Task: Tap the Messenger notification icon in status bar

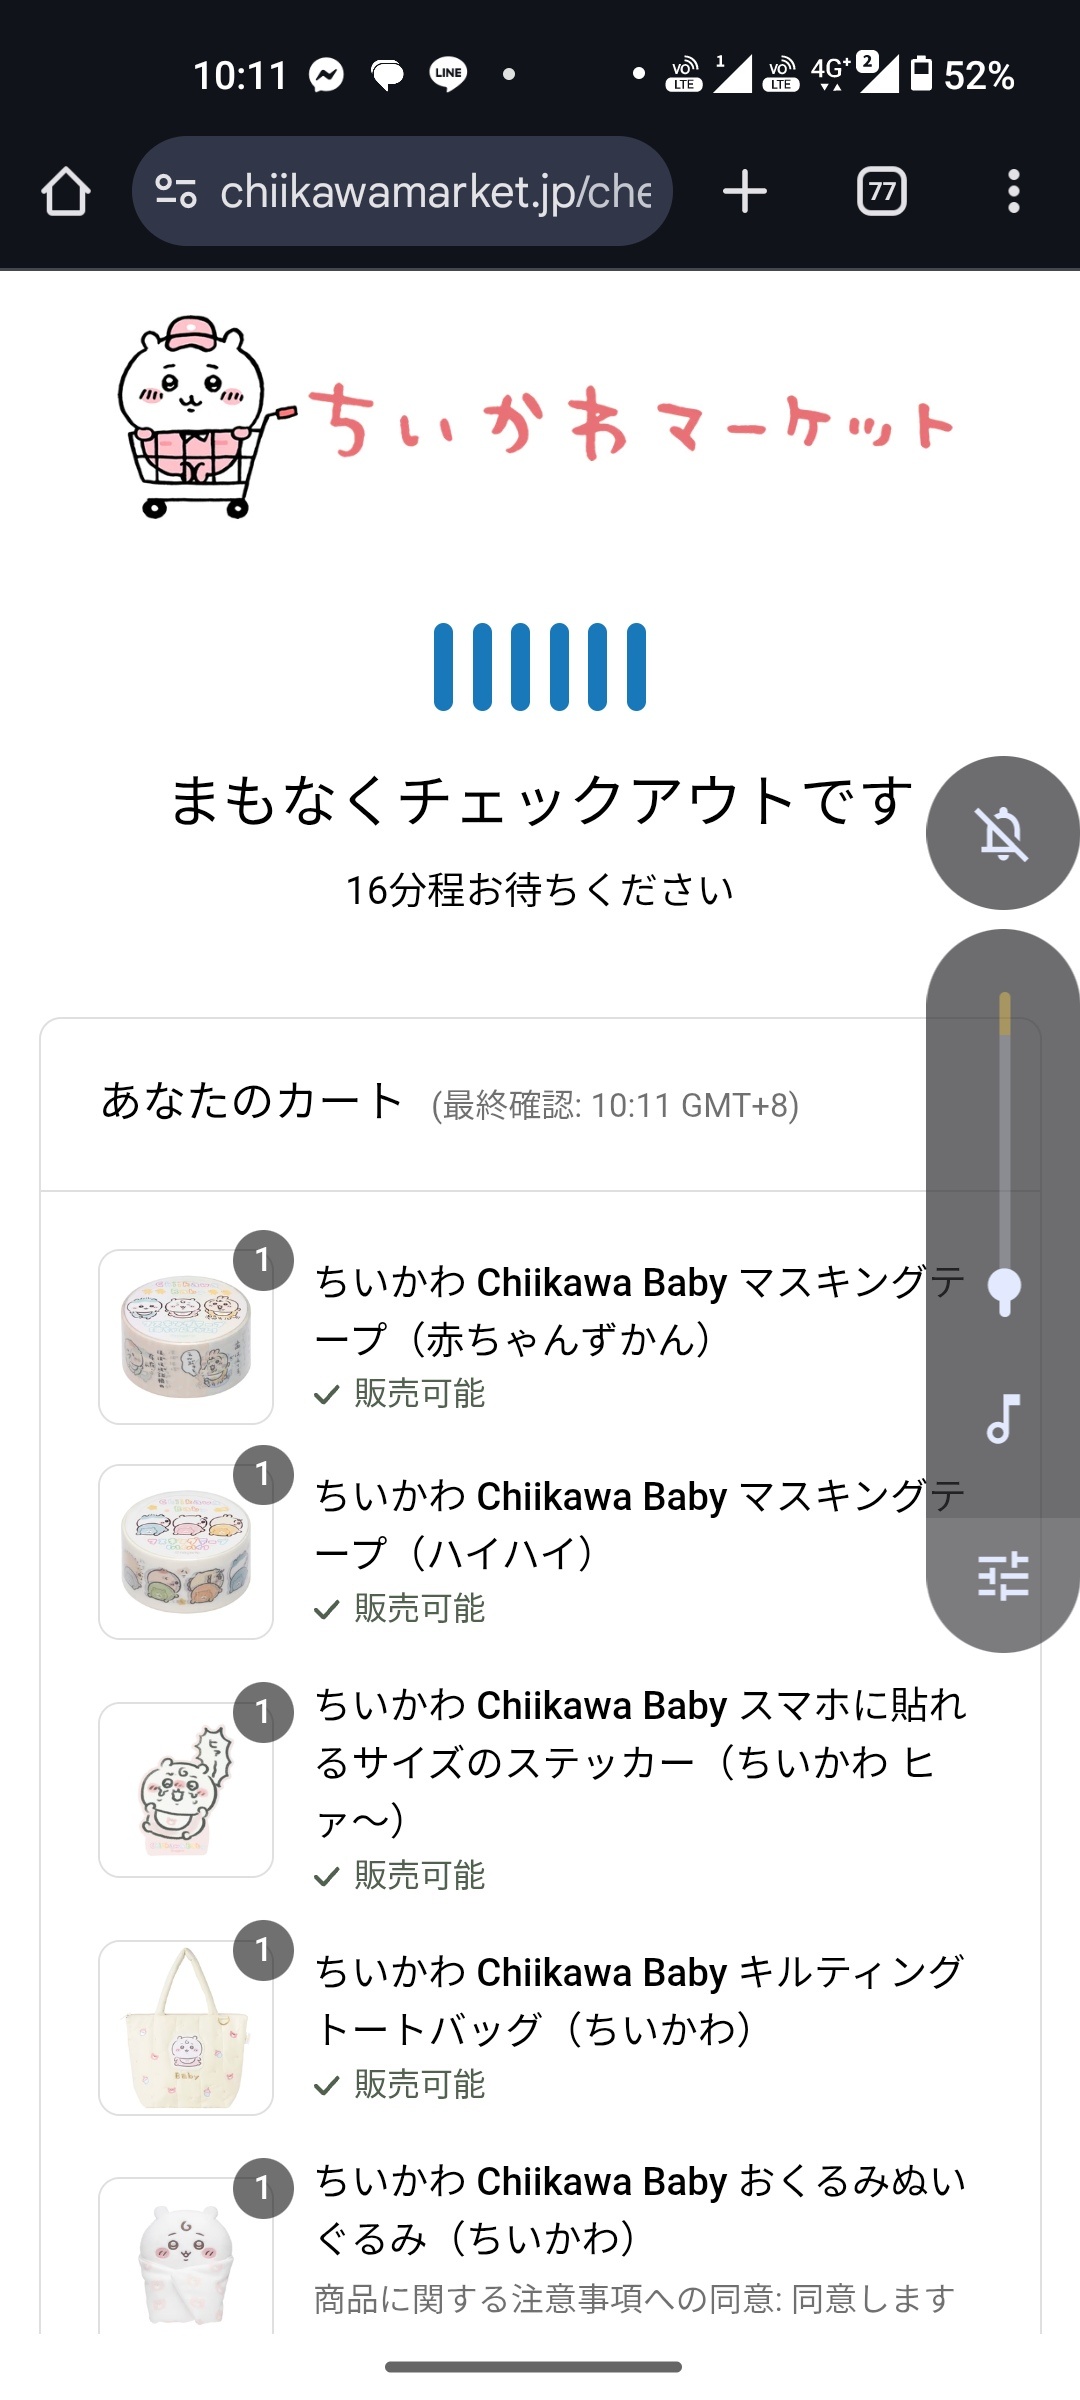Action: point(326,74)
